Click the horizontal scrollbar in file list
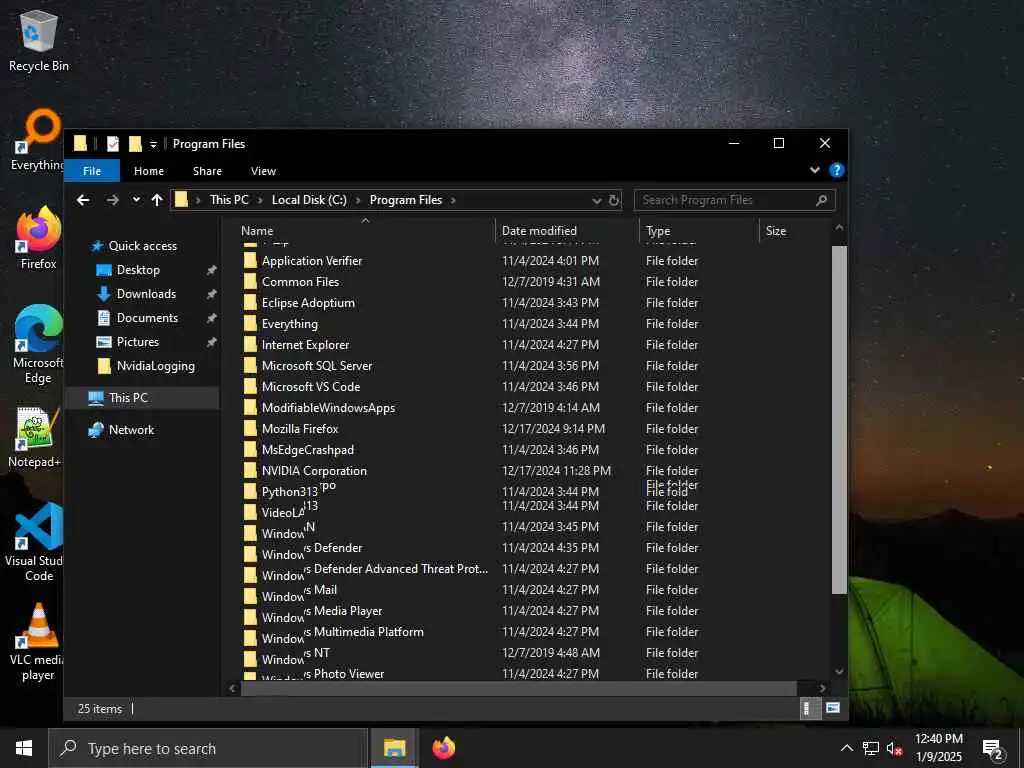This screenshot has height=768, width=1024. pyautogui.click(x=519, y=688)
